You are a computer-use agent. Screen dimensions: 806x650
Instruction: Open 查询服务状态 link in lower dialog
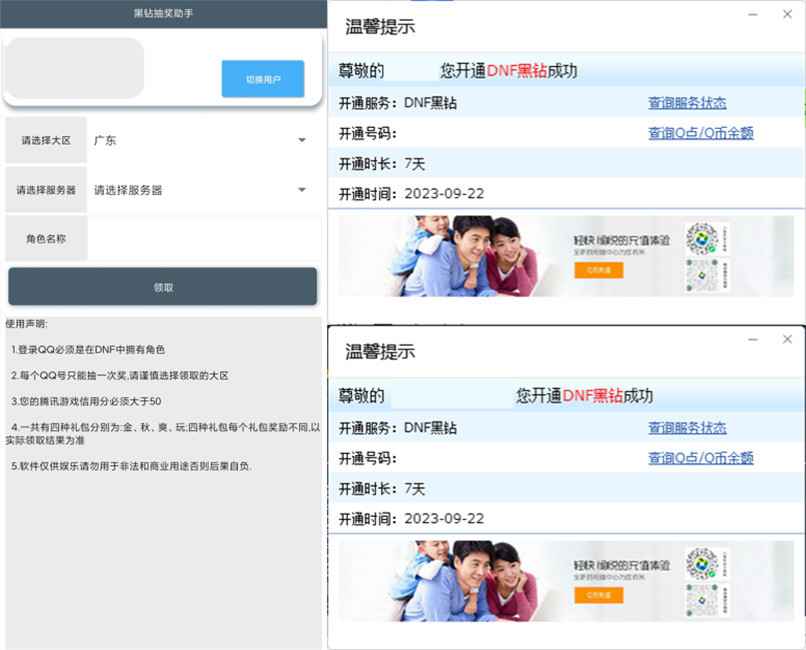point(687,428)
